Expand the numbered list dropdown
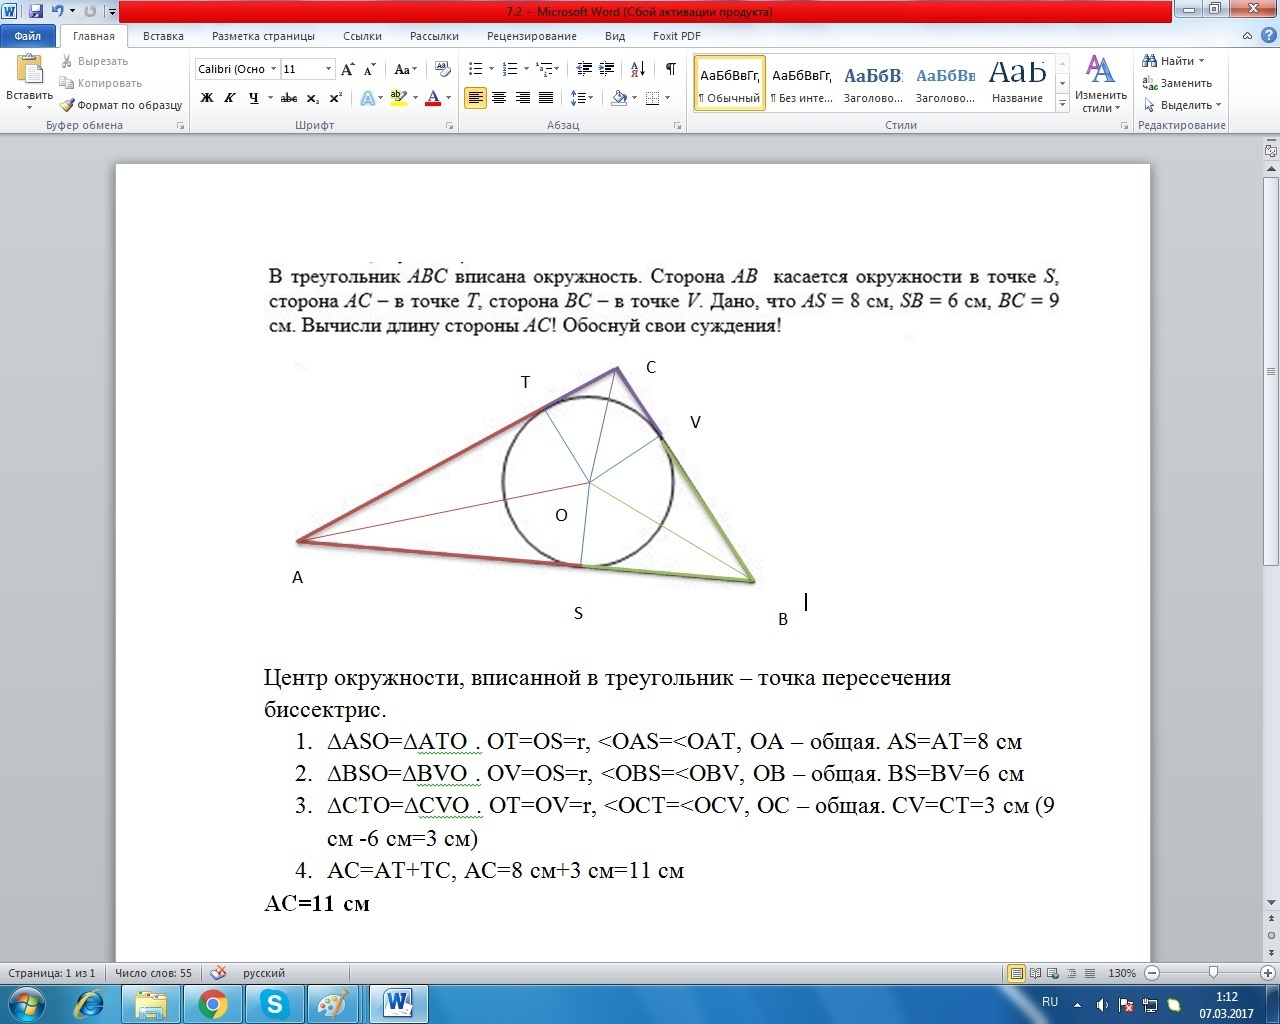The width and height of the screenshot is (1280, 1024). pyautogui.click(x=525, y=69)
